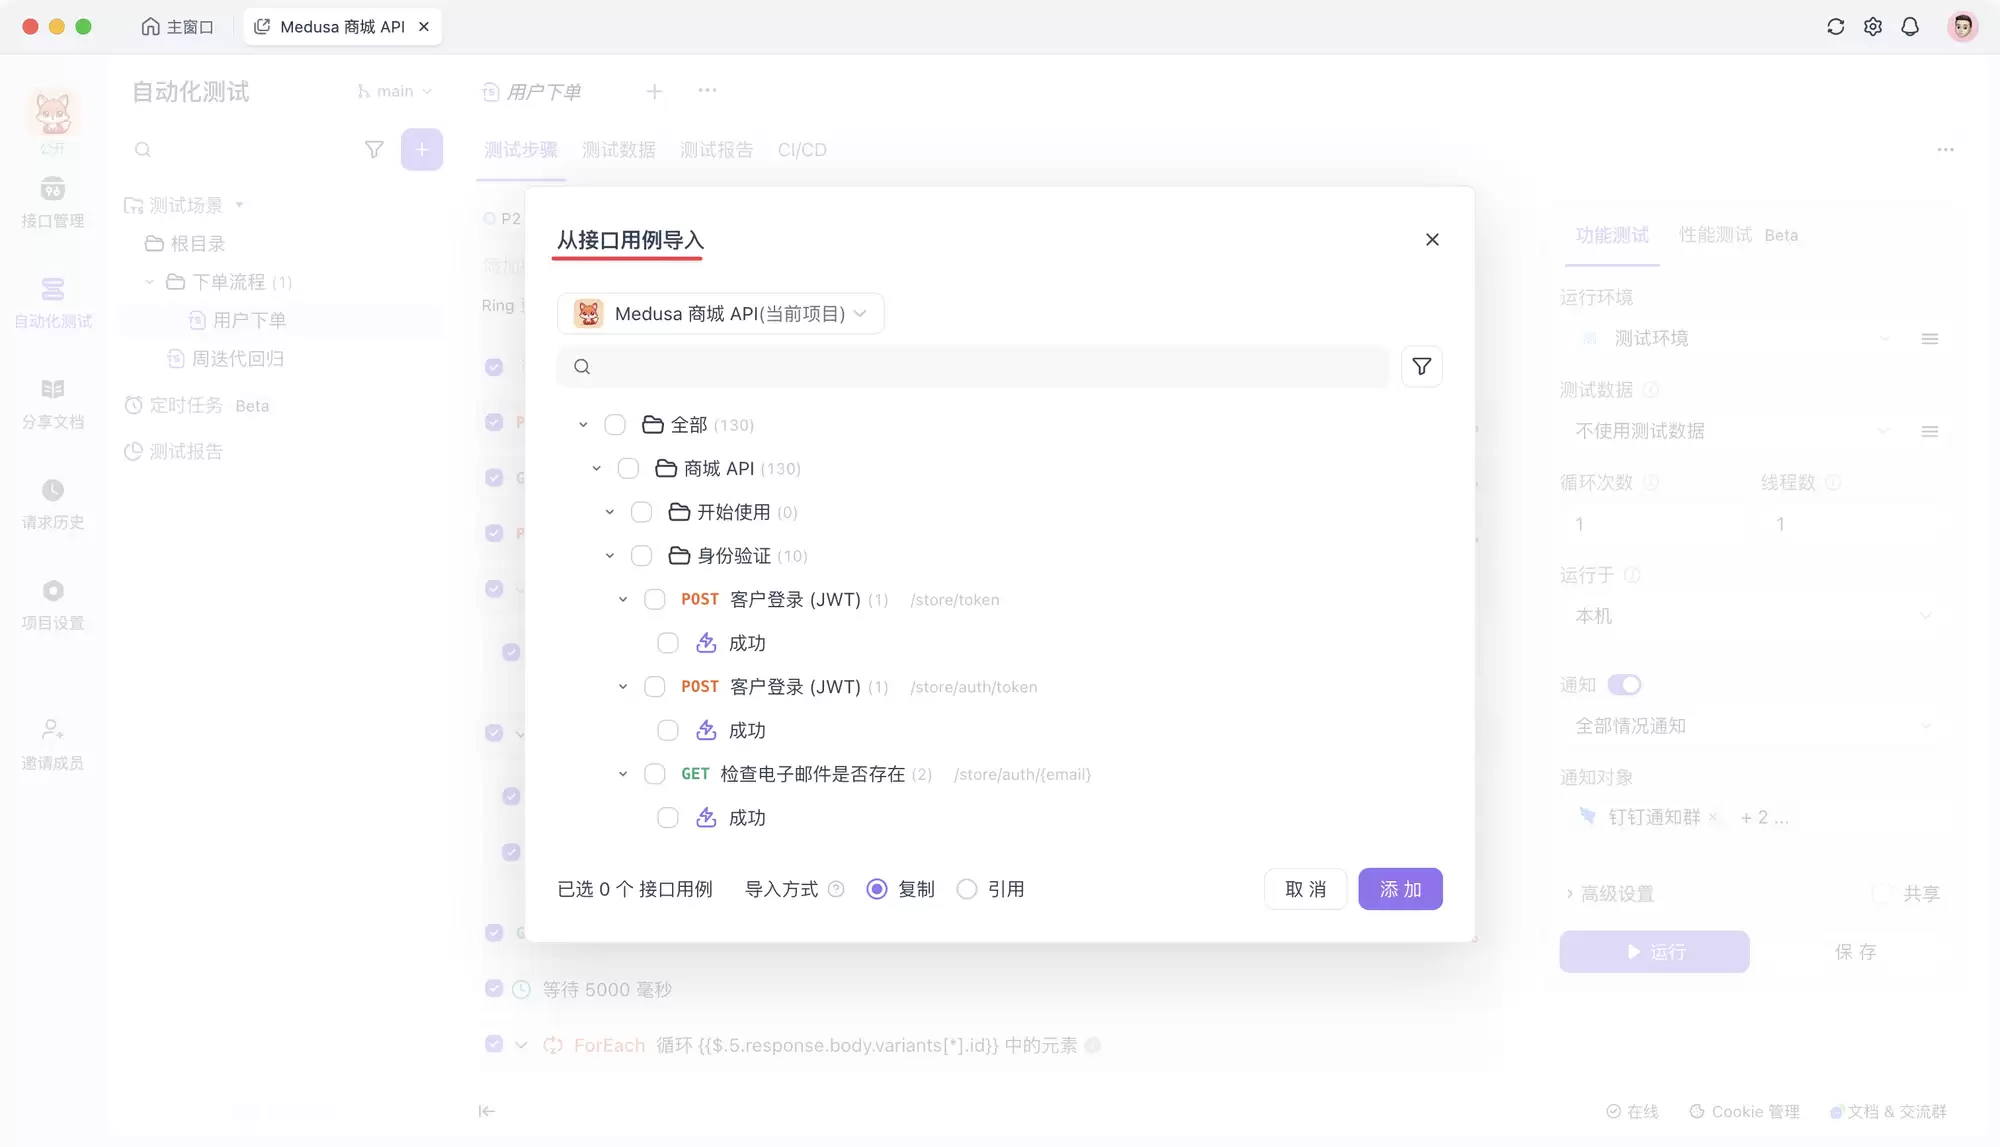Click 保存 button

tap(1855, 952)
